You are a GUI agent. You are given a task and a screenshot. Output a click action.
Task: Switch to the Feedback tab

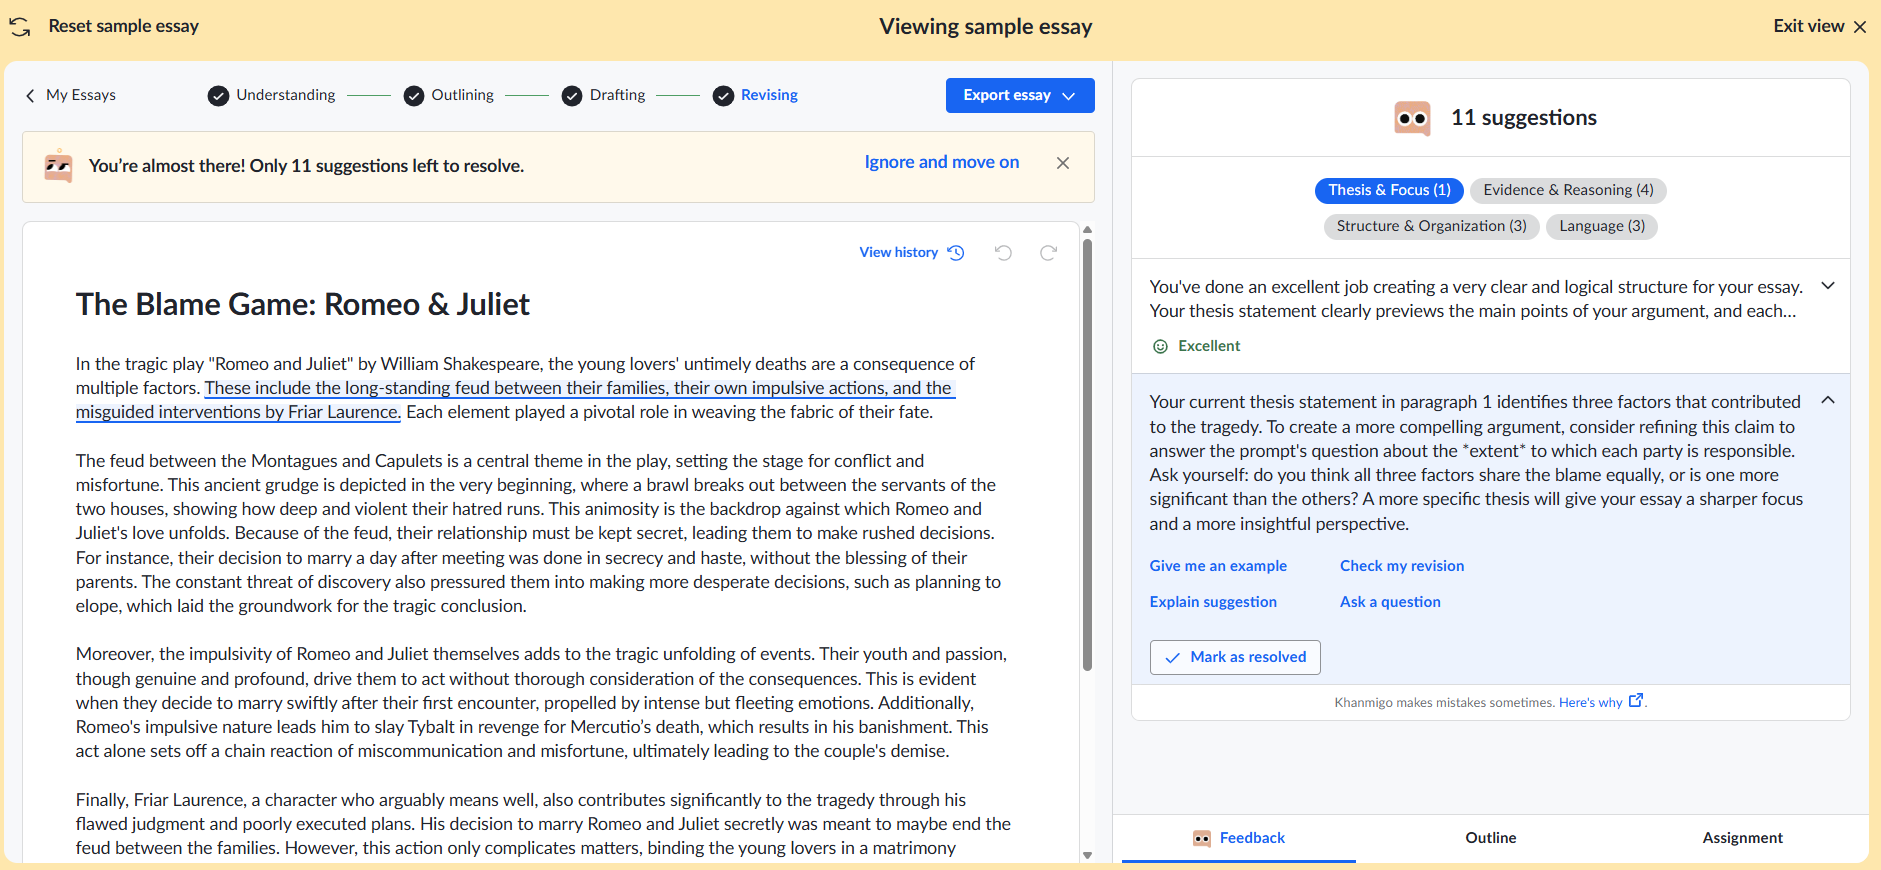tap(1238, 838)
